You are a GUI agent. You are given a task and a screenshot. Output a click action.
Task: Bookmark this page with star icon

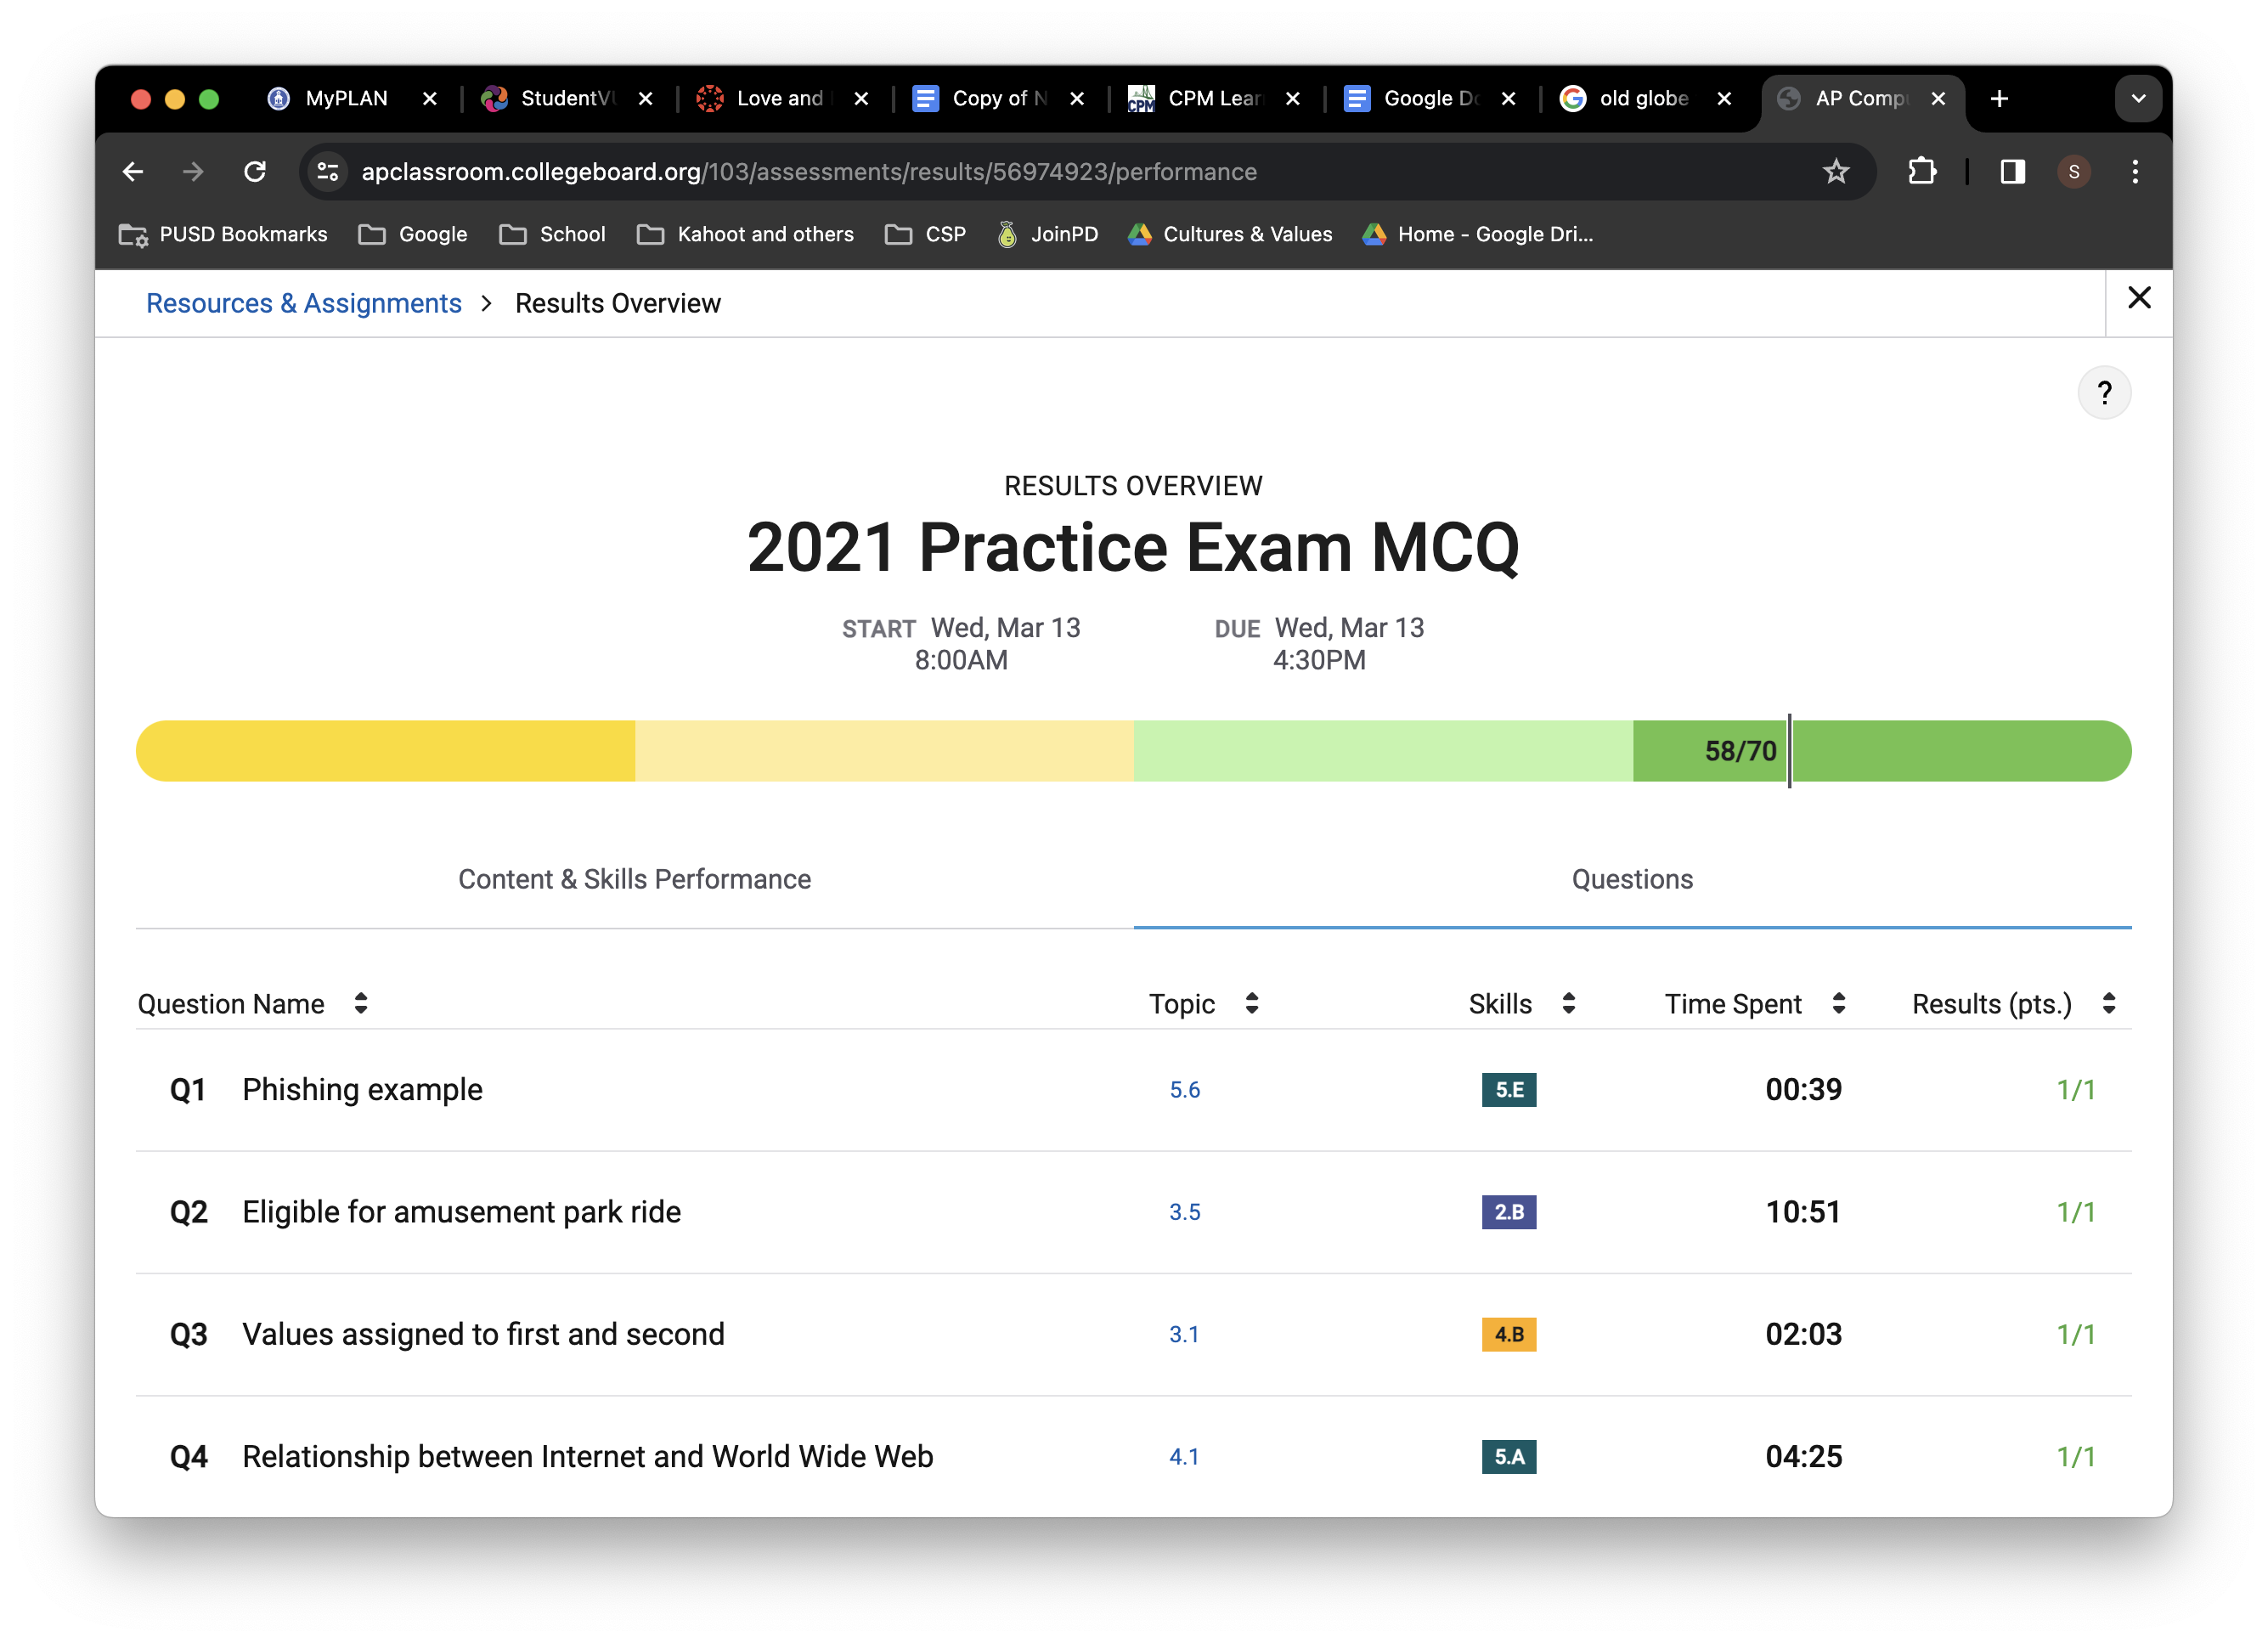click(1836, 172)
